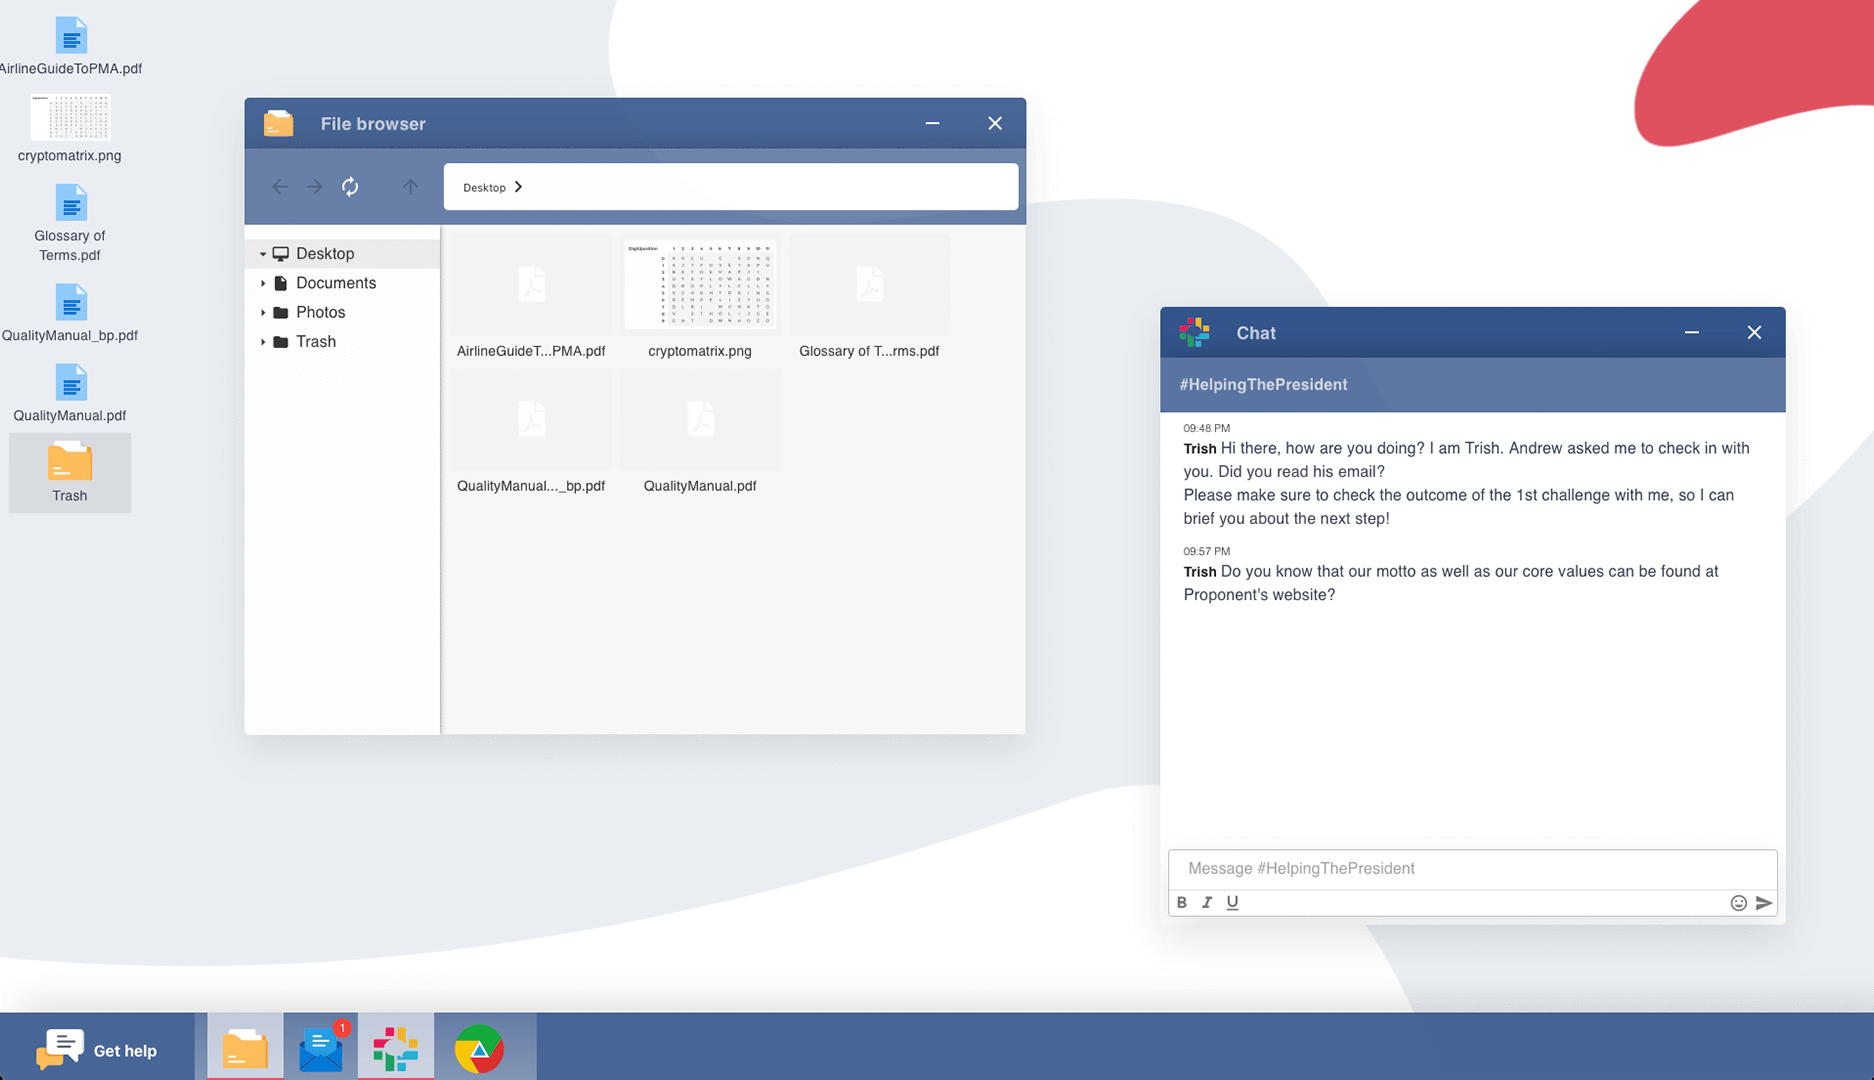Click the send message arrow icon
The height and width of the screenshot is (1080, 1874).
(x=1764, y=903)
